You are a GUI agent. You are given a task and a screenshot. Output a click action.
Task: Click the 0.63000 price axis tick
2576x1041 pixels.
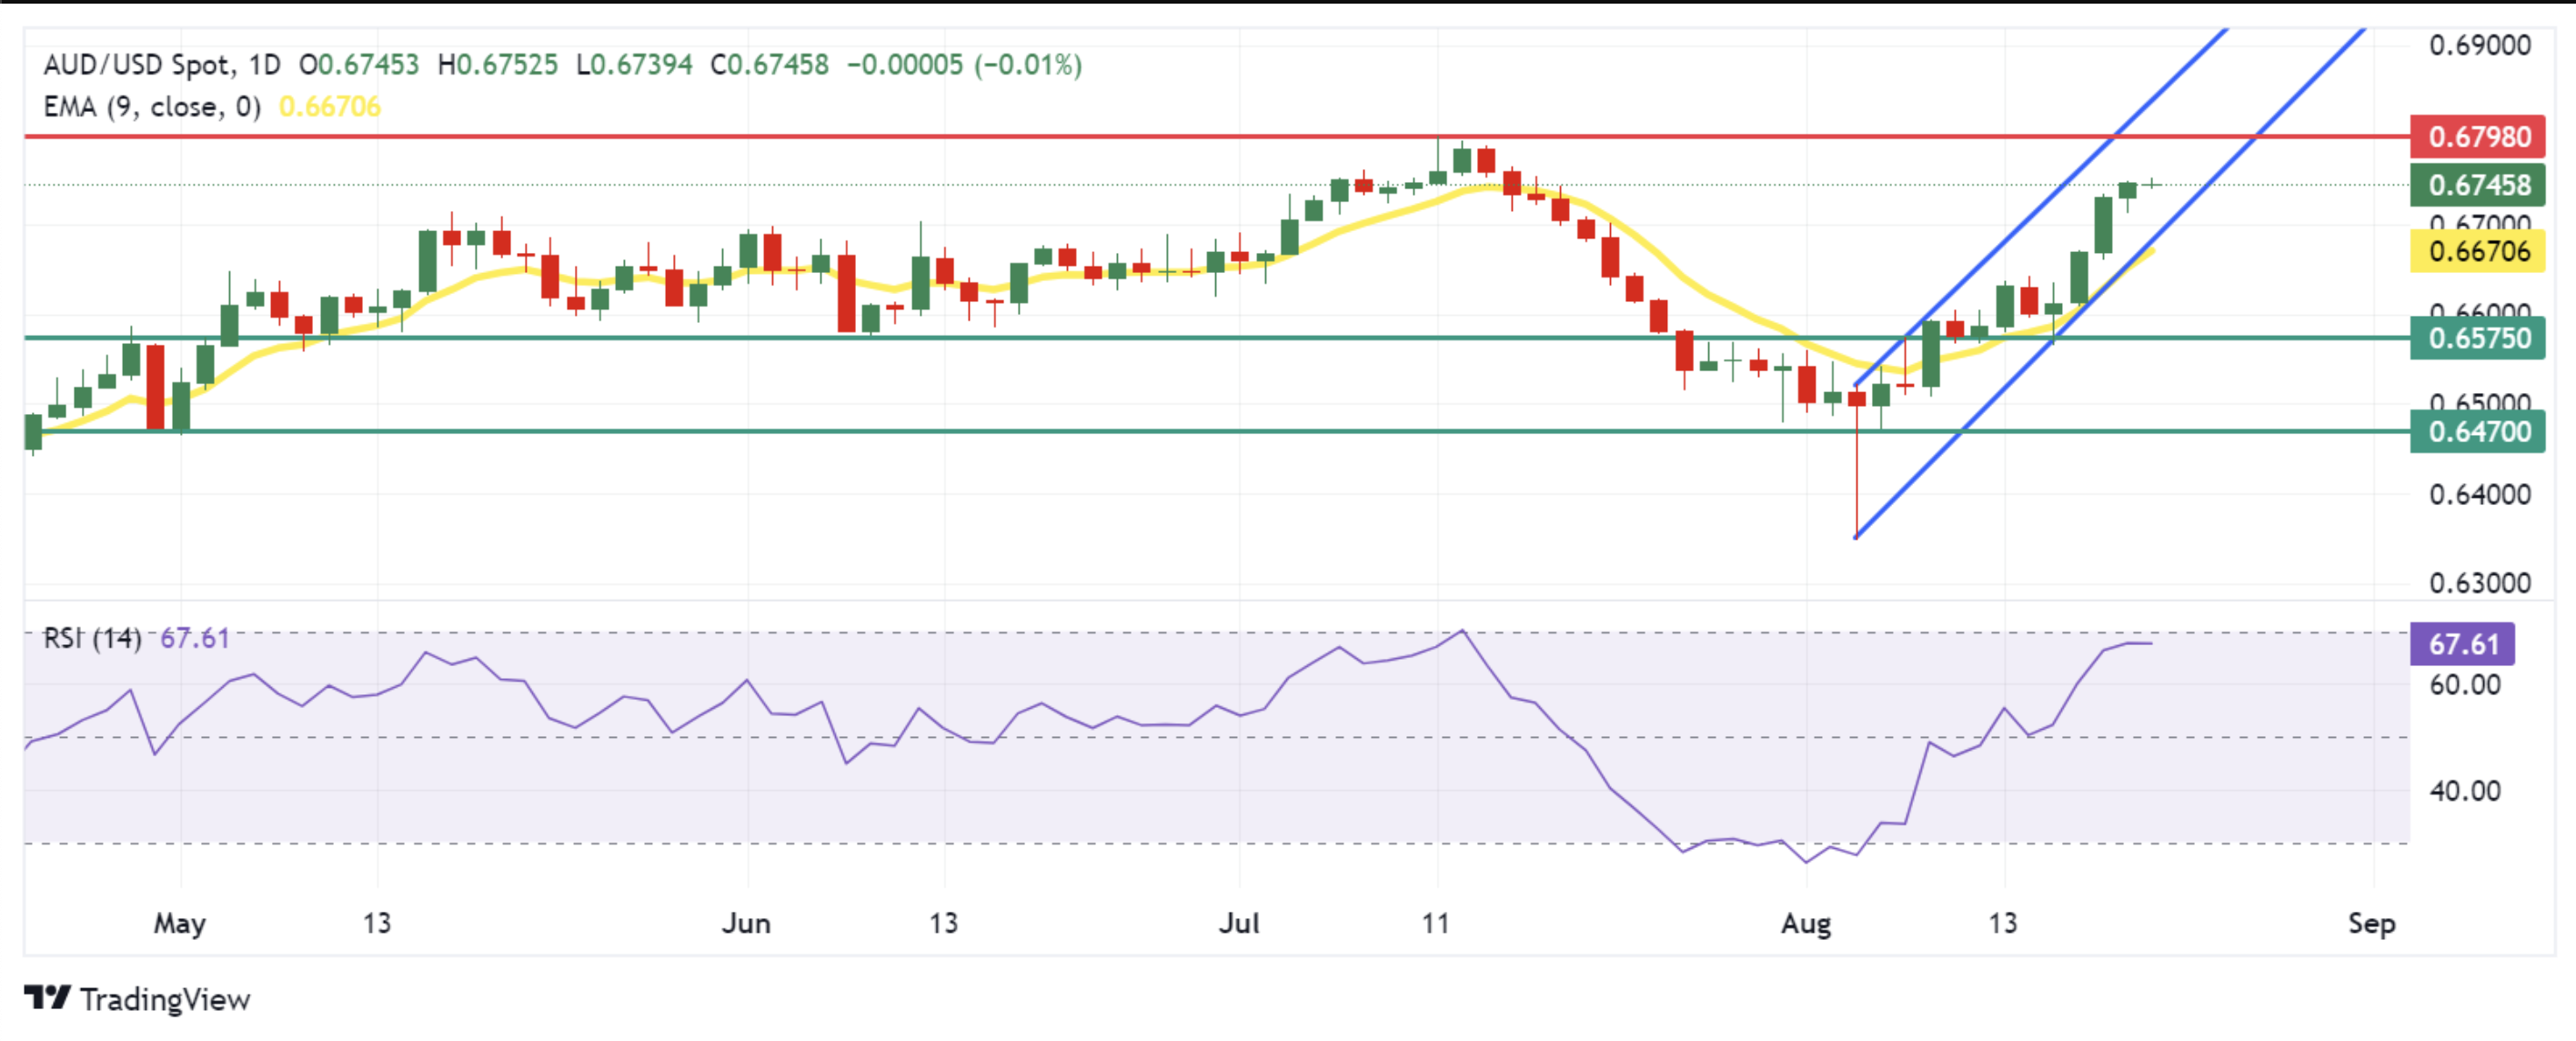(x=2480, y=583)
